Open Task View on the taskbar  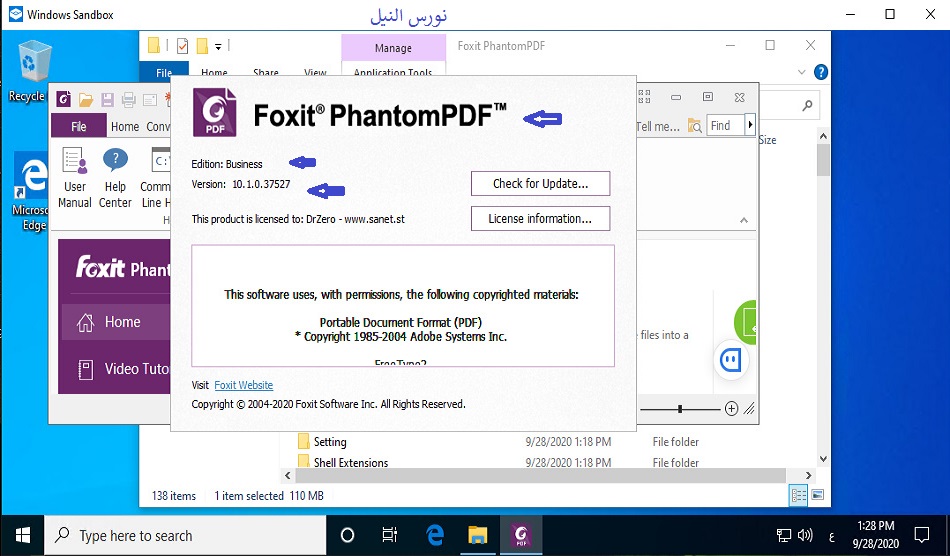click(390, 535)
